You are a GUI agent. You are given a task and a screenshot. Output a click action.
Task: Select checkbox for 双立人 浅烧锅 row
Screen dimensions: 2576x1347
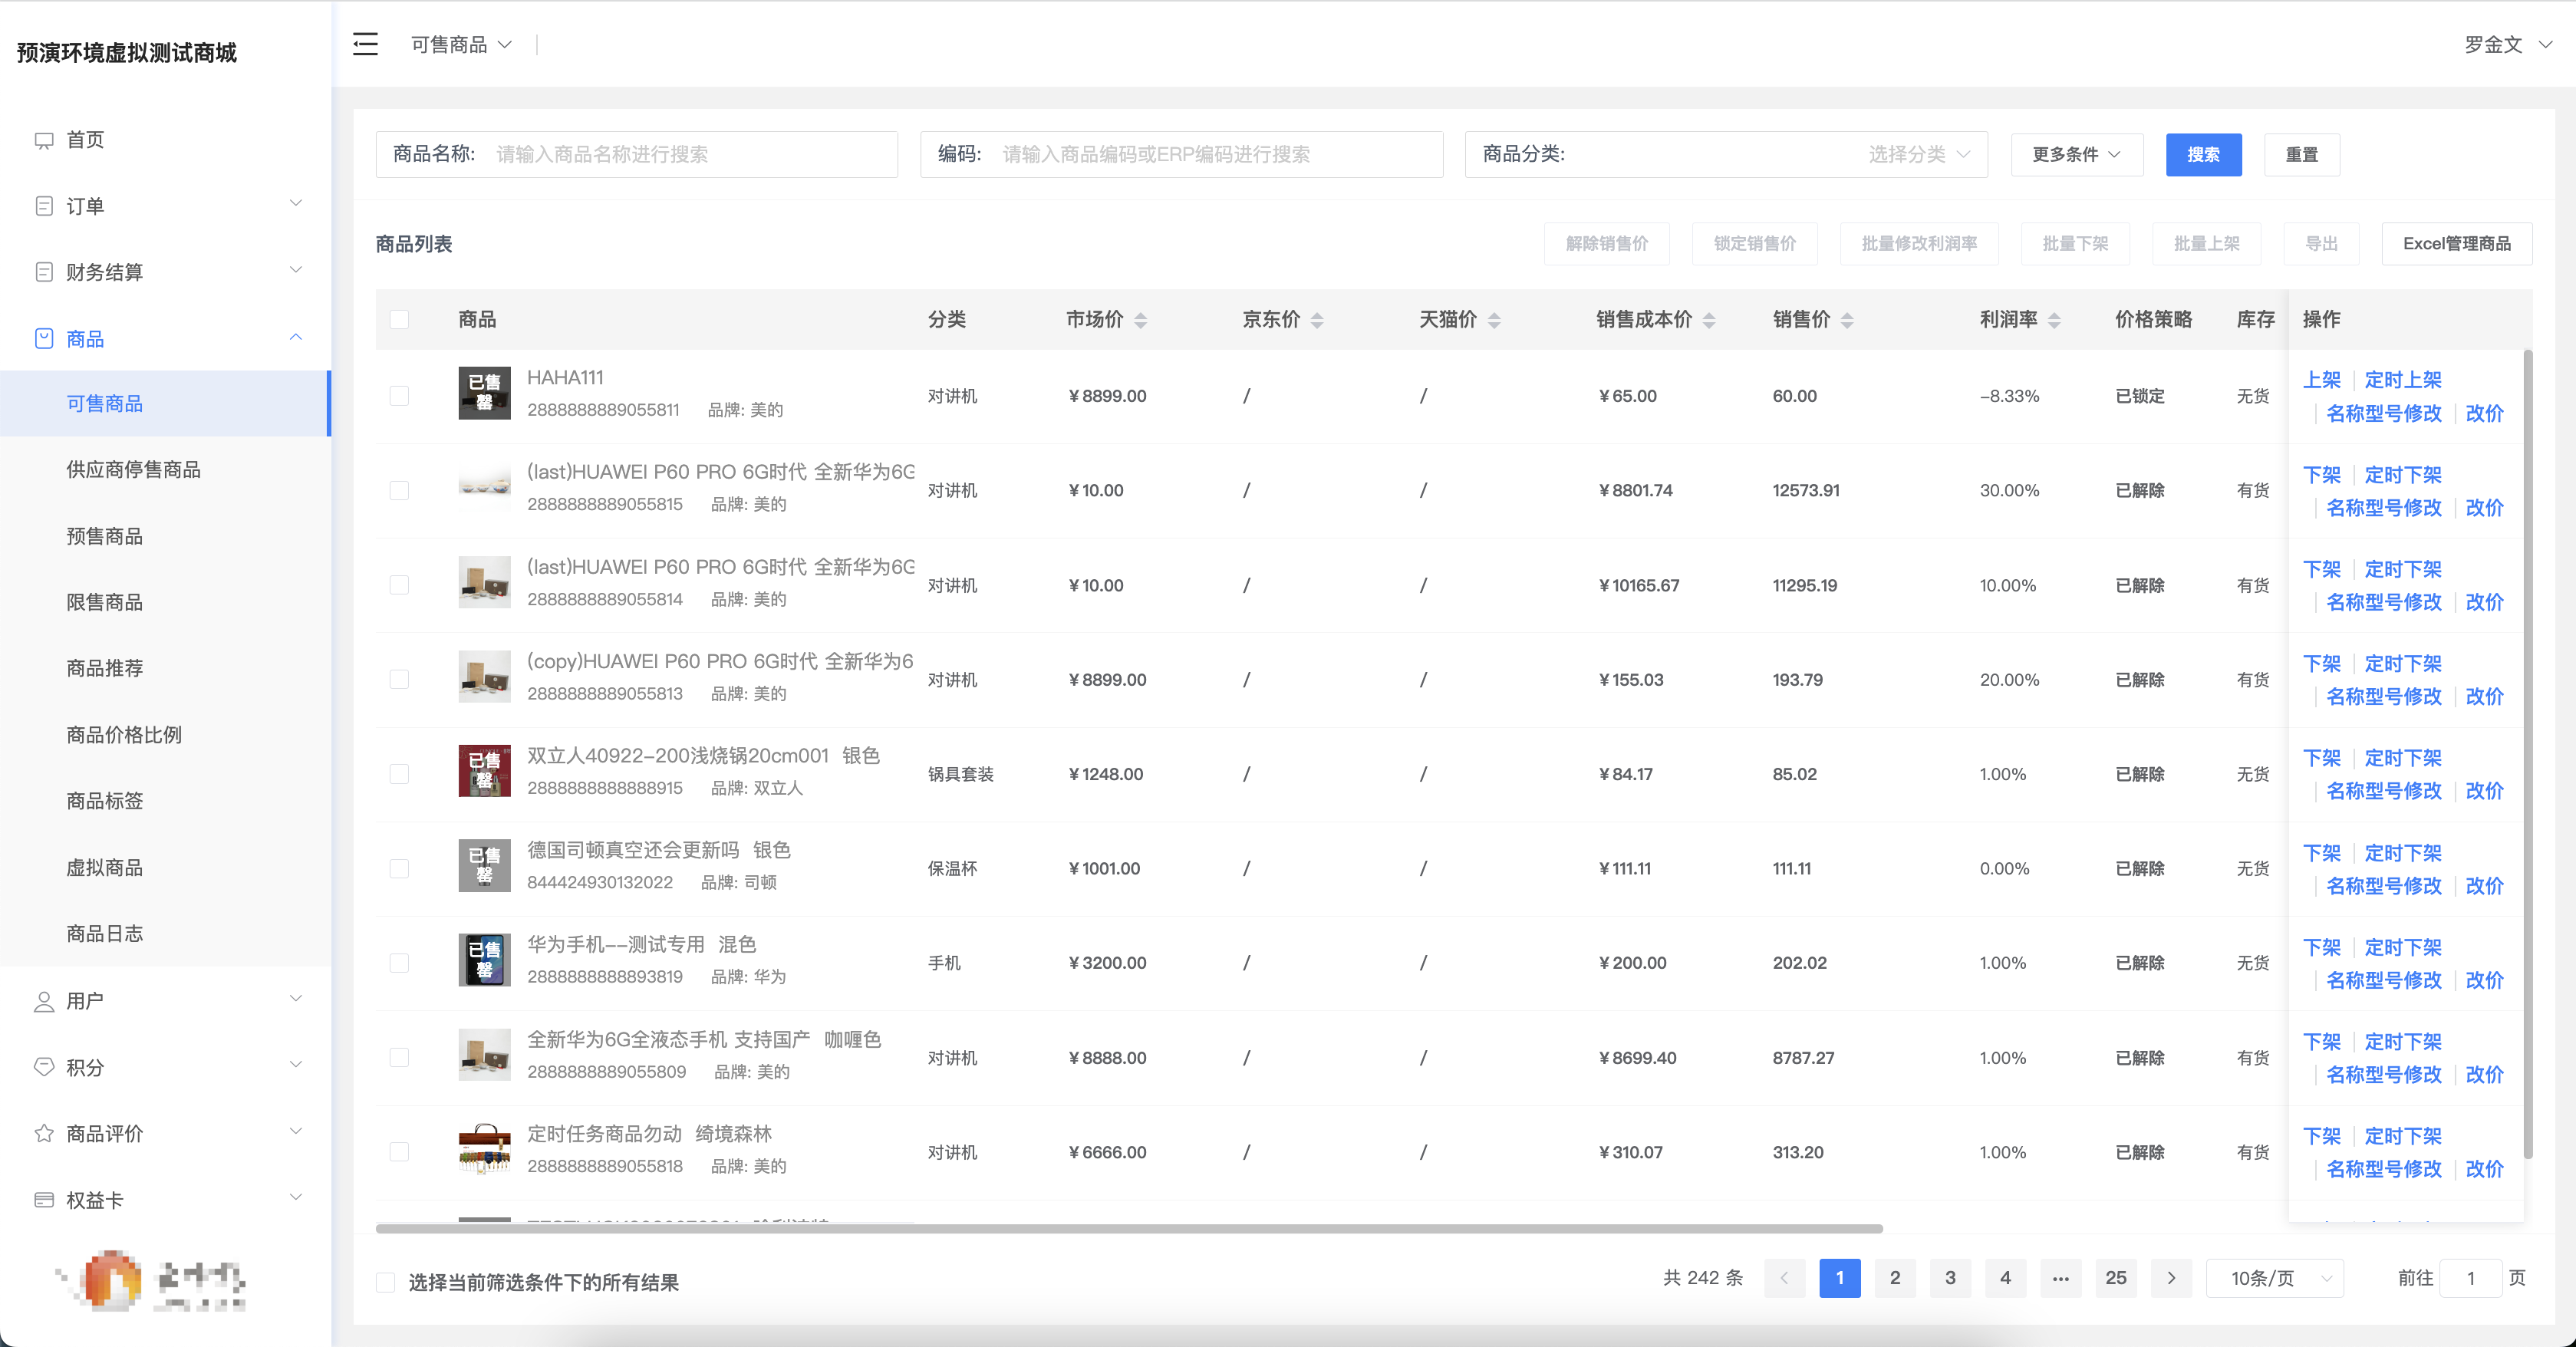pos(399,774)
